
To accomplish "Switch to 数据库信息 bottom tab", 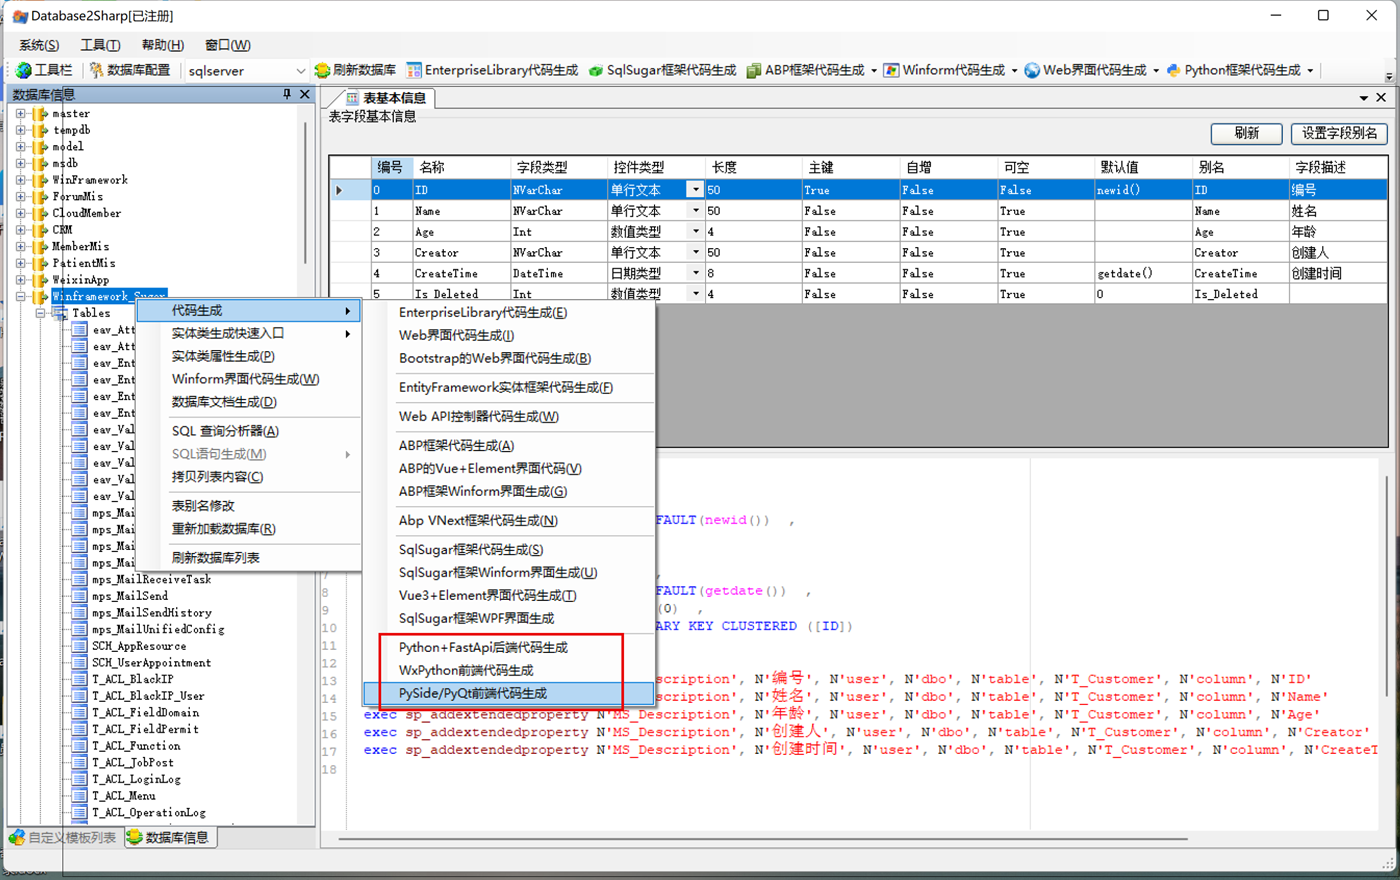I will (169, 837).
